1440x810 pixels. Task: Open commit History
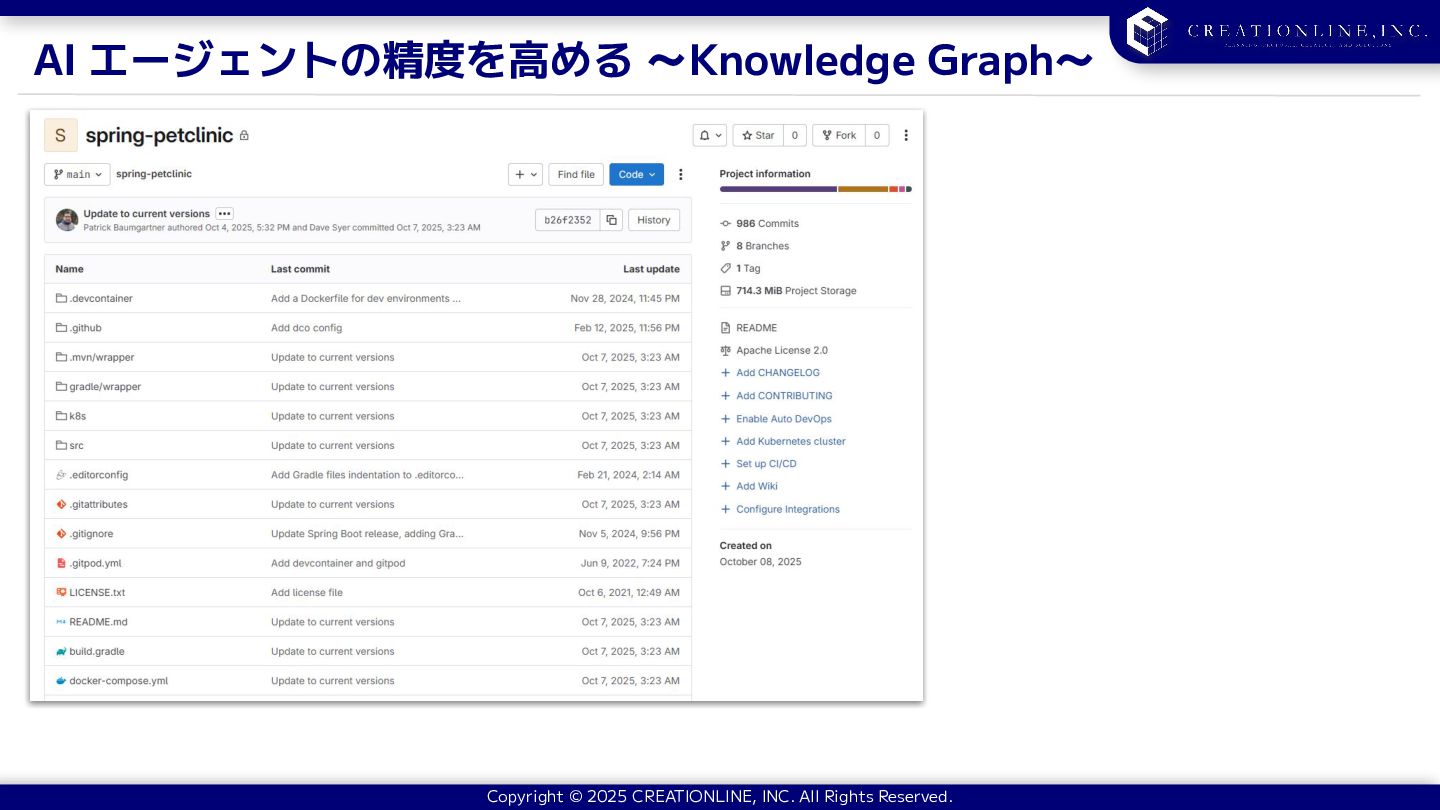654,220
